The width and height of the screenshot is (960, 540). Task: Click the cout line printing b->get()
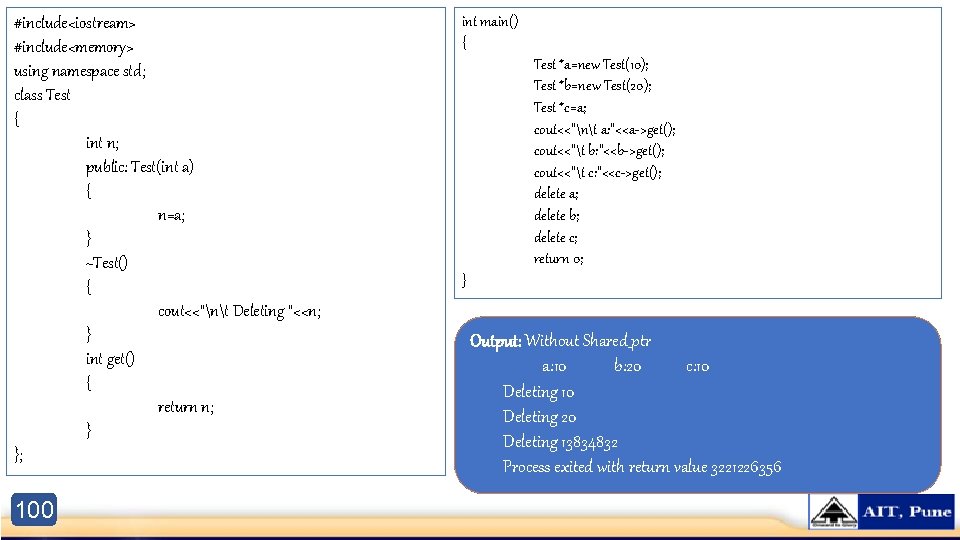tap(599, 151)
